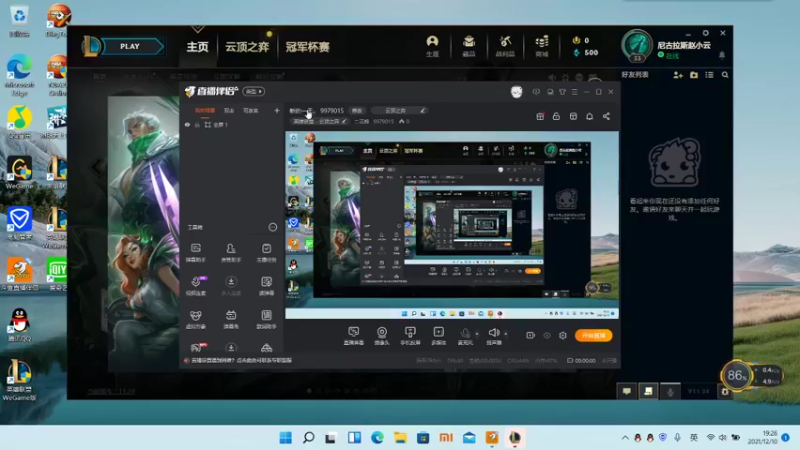Viewport: 800px width, 450px height.
Task: Expand speaker options arrow
Action: pos(506,334)
